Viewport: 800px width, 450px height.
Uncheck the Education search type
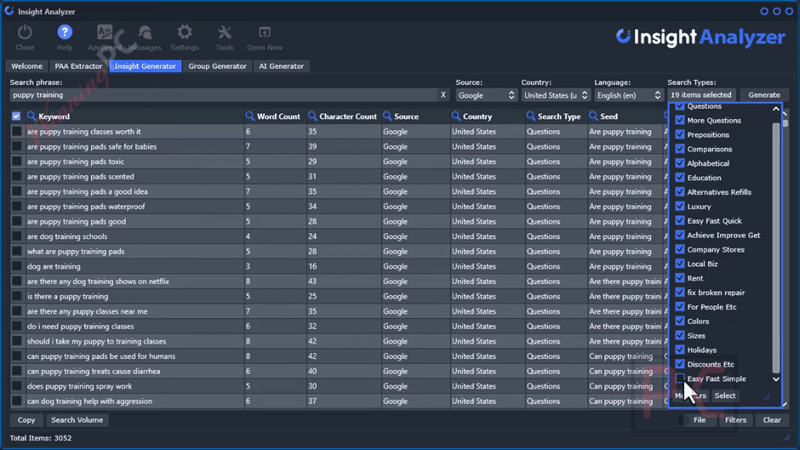[x=680, y=178]
